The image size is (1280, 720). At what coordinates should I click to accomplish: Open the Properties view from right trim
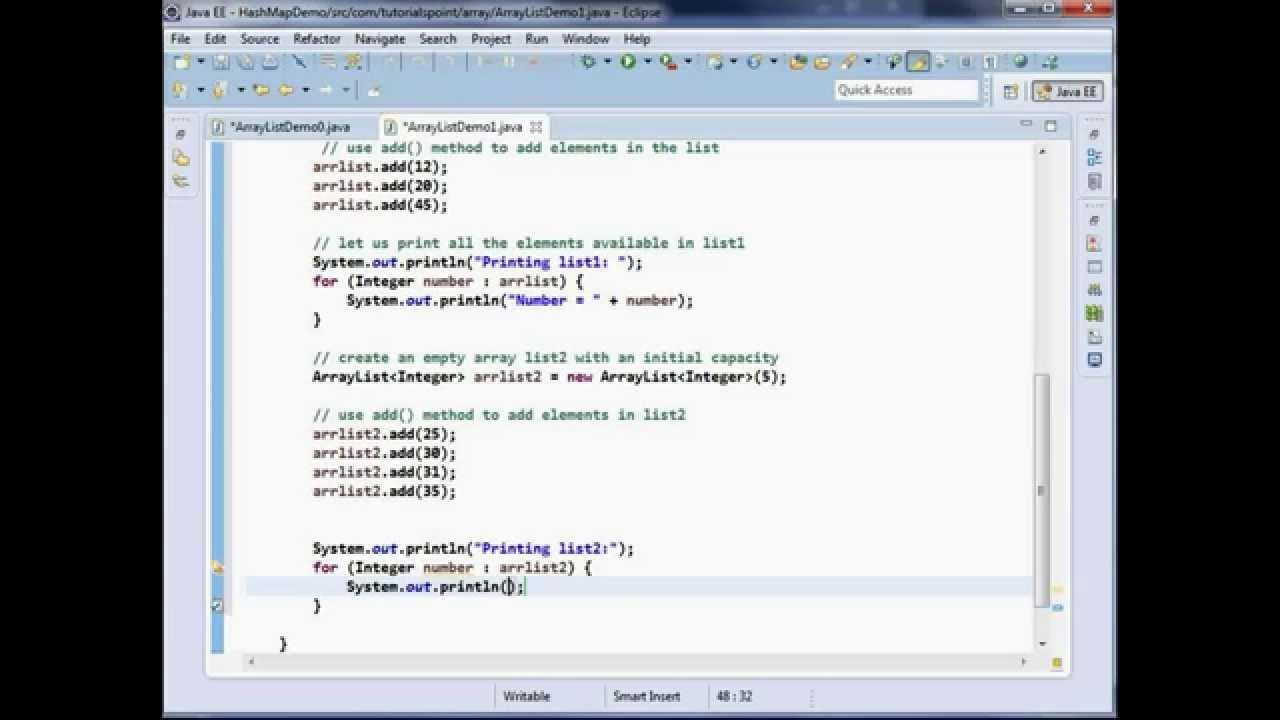1094,267
